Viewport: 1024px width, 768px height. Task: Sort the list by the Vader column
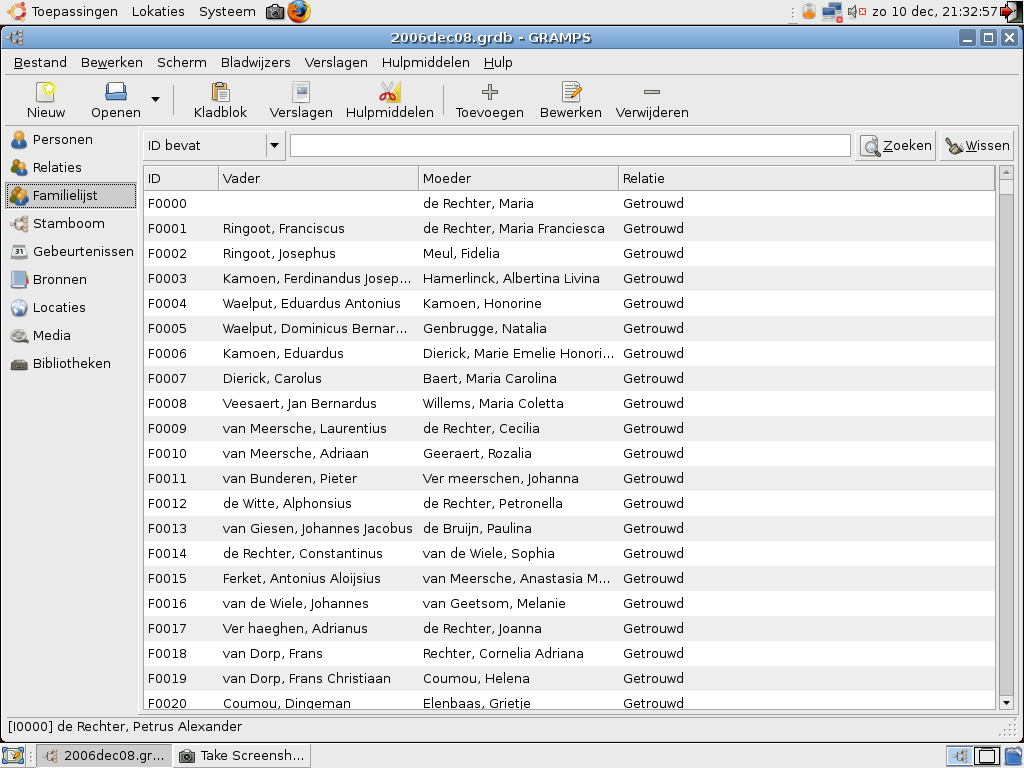coord(318,178)
